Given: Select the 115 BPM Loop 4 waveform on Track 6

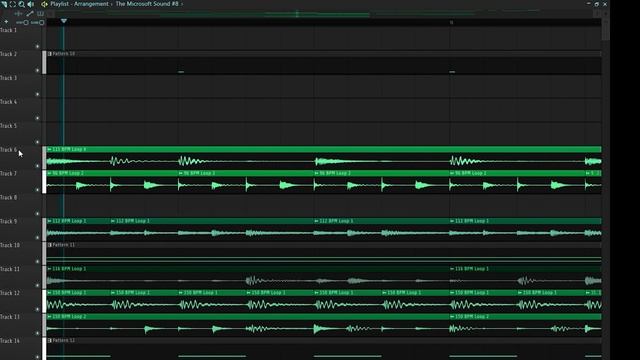Looking at the screenshot, I should coord(324,161).
